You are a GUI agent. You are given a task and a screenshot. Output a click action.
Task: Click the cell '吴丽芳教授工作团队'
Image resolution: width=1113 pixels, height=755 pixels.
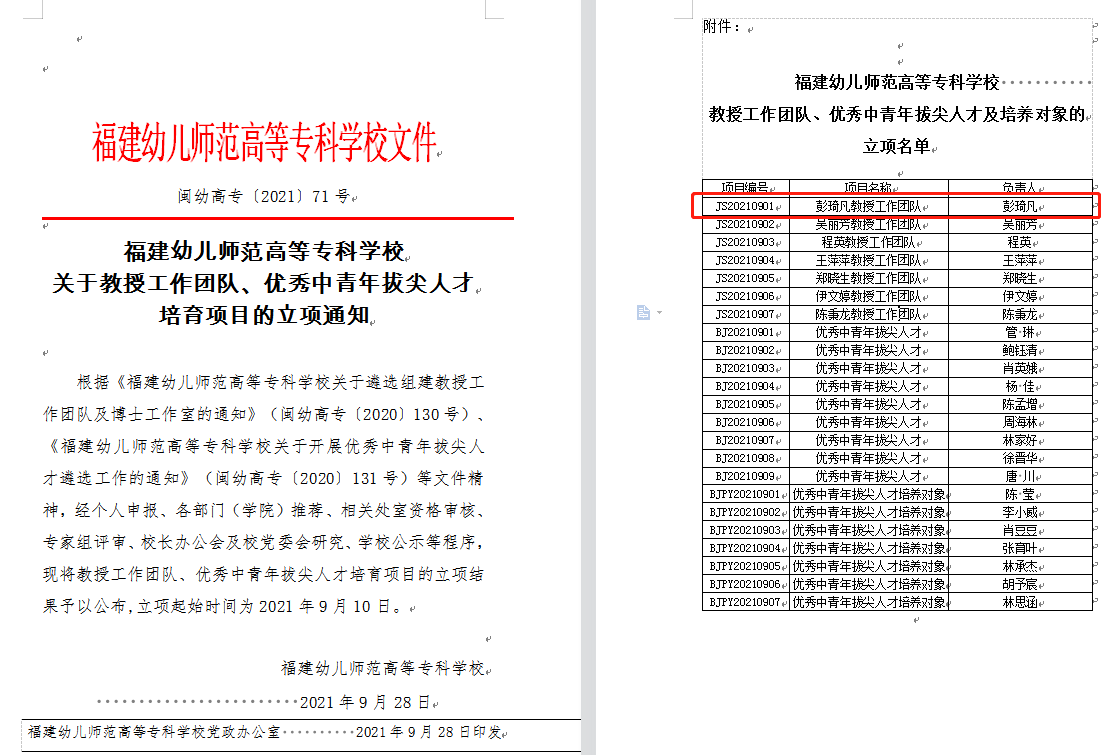[868, 224]
